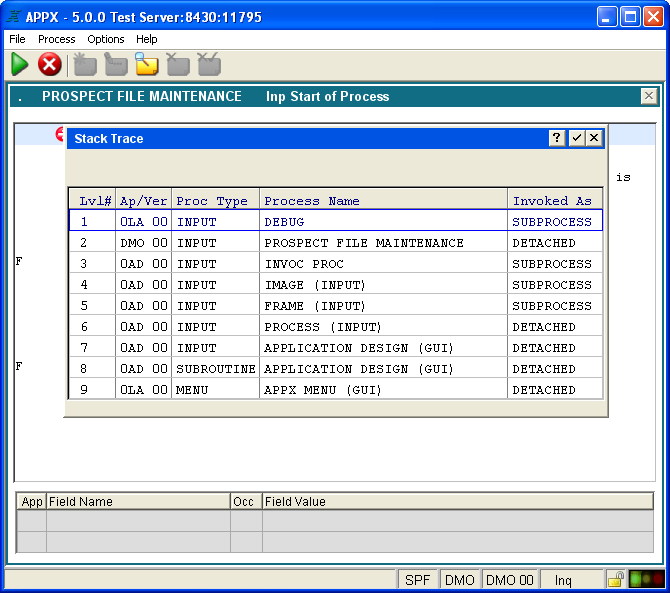The height and width of the screenshot is (593, 670).
Task: Click the green Run arrow icon
Action: pos(20,65)
